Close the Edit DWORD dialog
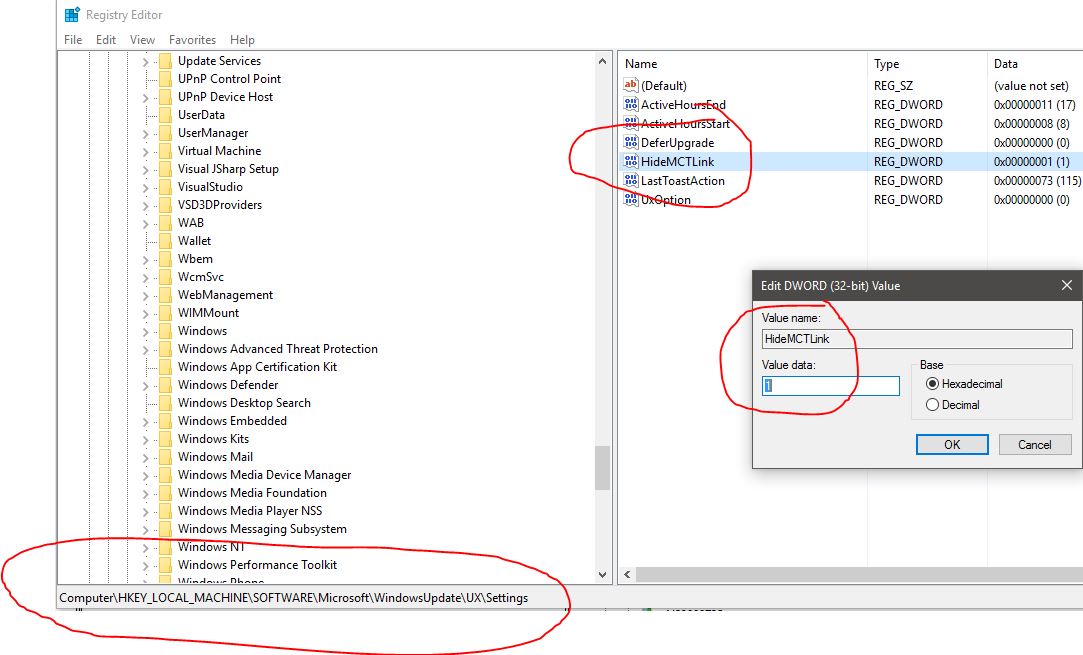Screen dimensions: 1083x655 pos(1066,285)
